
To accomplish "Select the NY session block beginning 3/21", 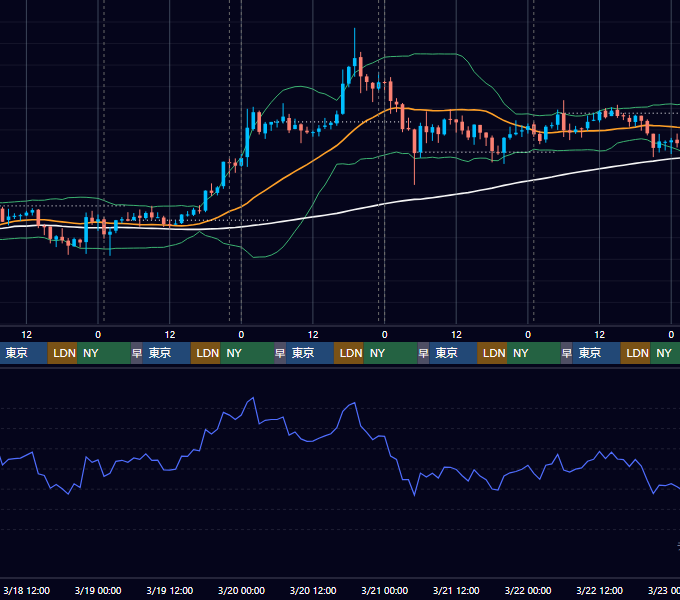I will point(534,353).
